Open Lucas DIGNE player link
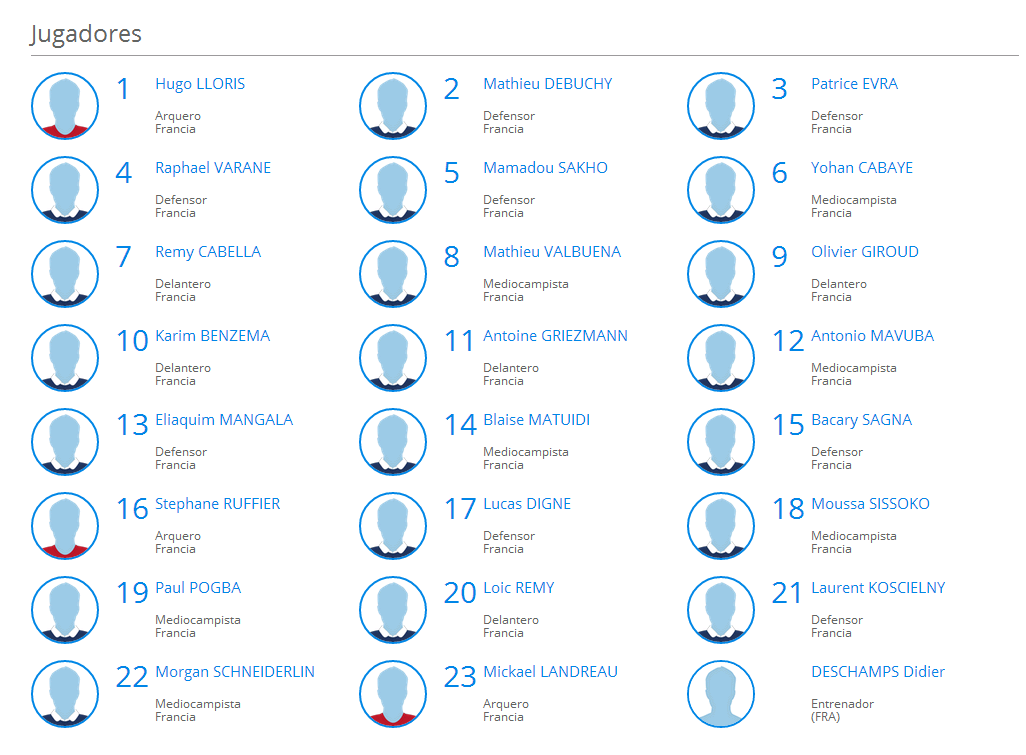 (527, 504)
